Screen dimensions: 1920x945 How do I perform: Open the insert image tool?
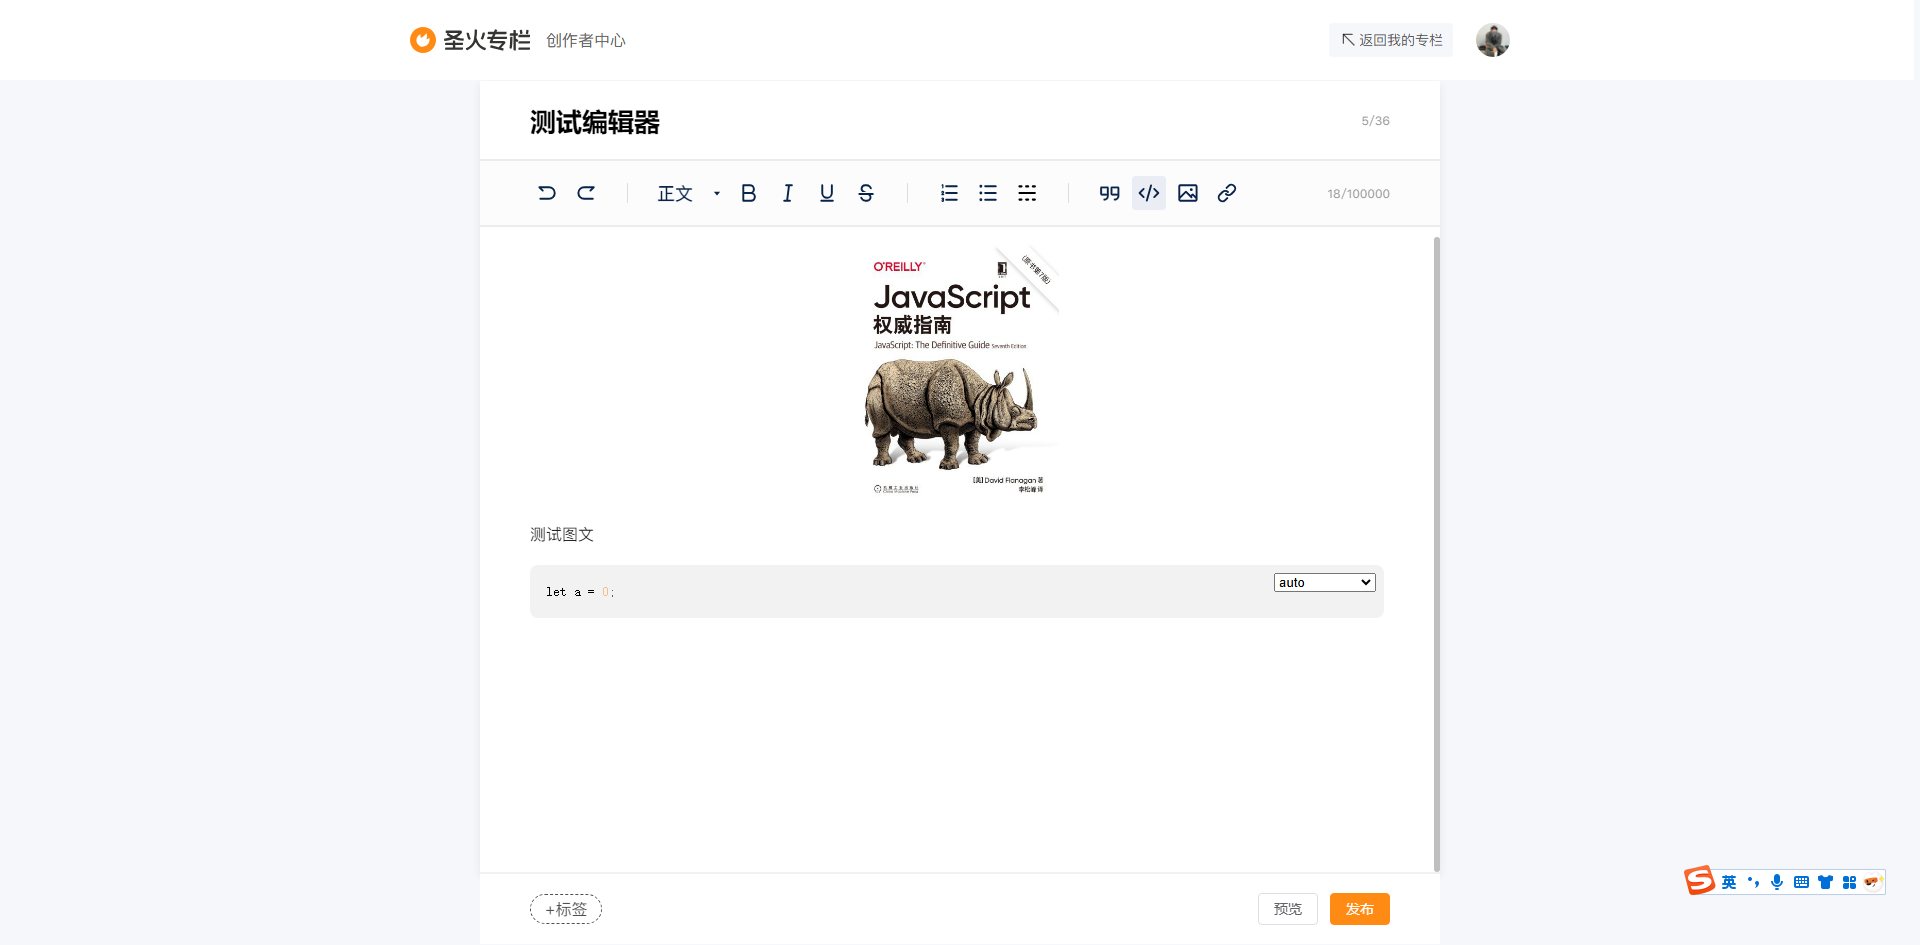(x=1188, y=193)
